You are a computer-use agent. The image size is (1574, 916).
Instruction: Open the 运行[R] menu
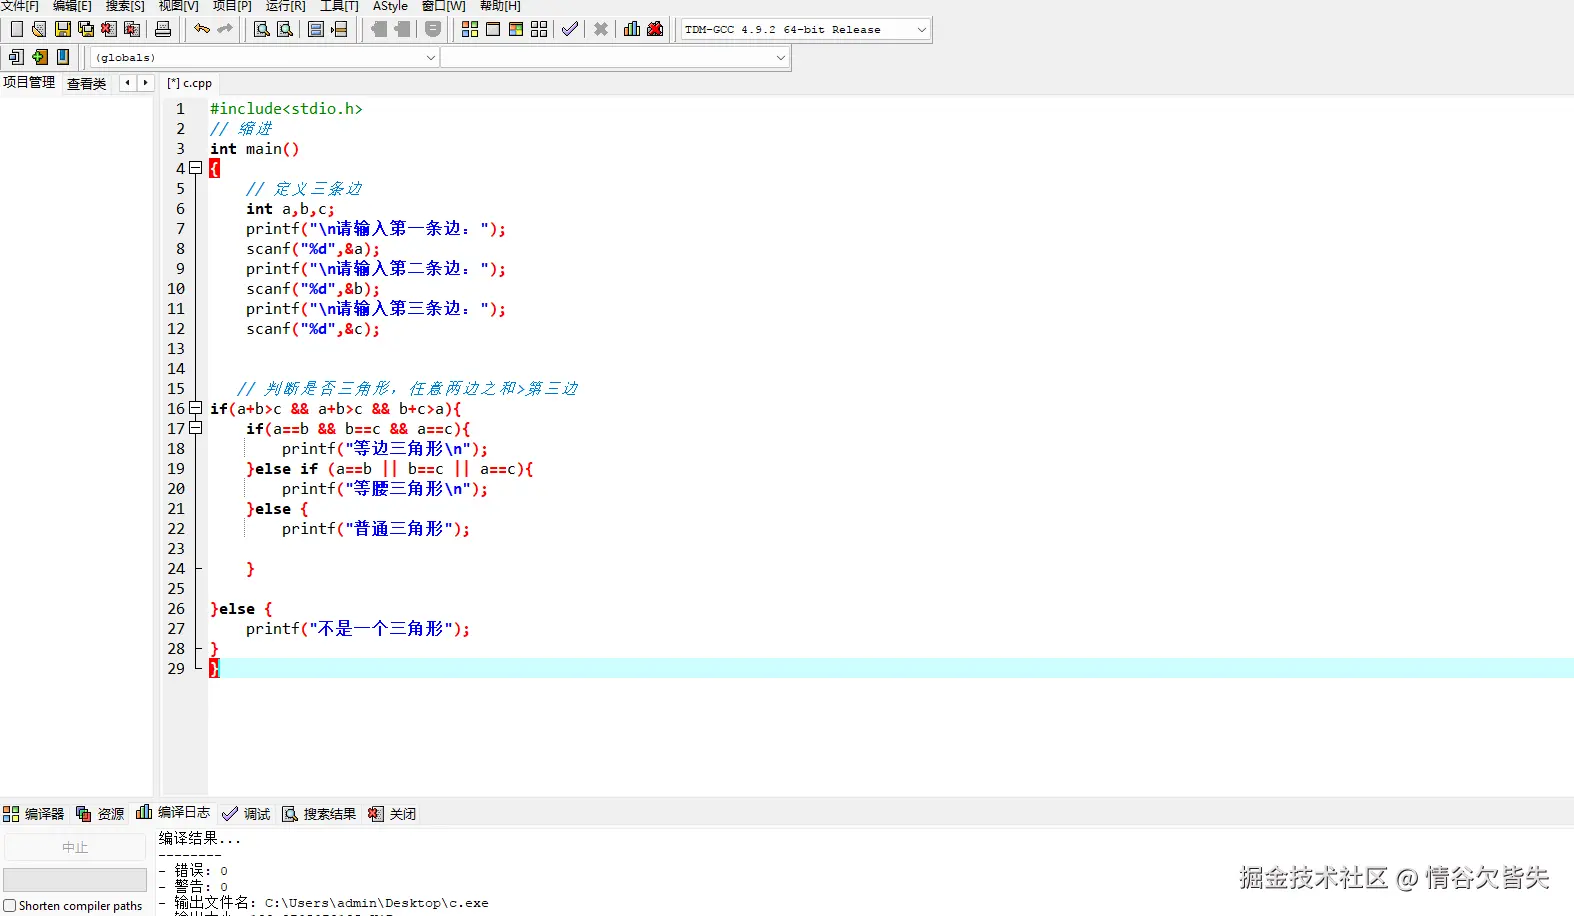286,6
